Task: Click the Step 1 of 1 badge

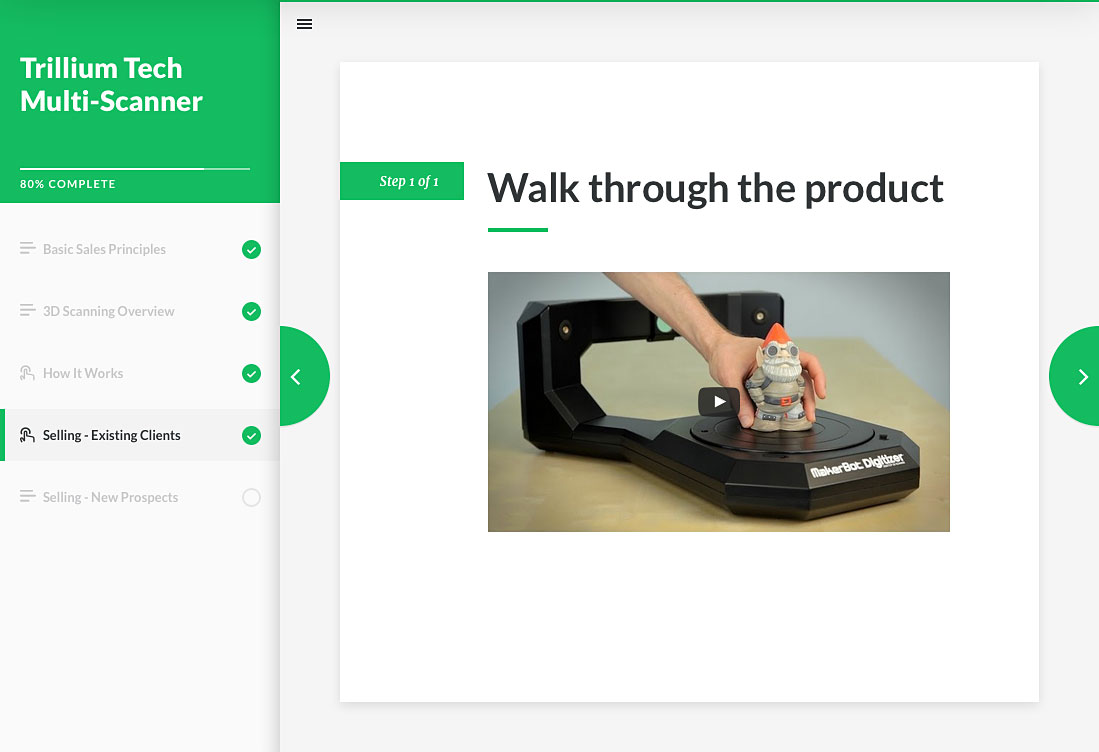Action: [x=402, y=181]
